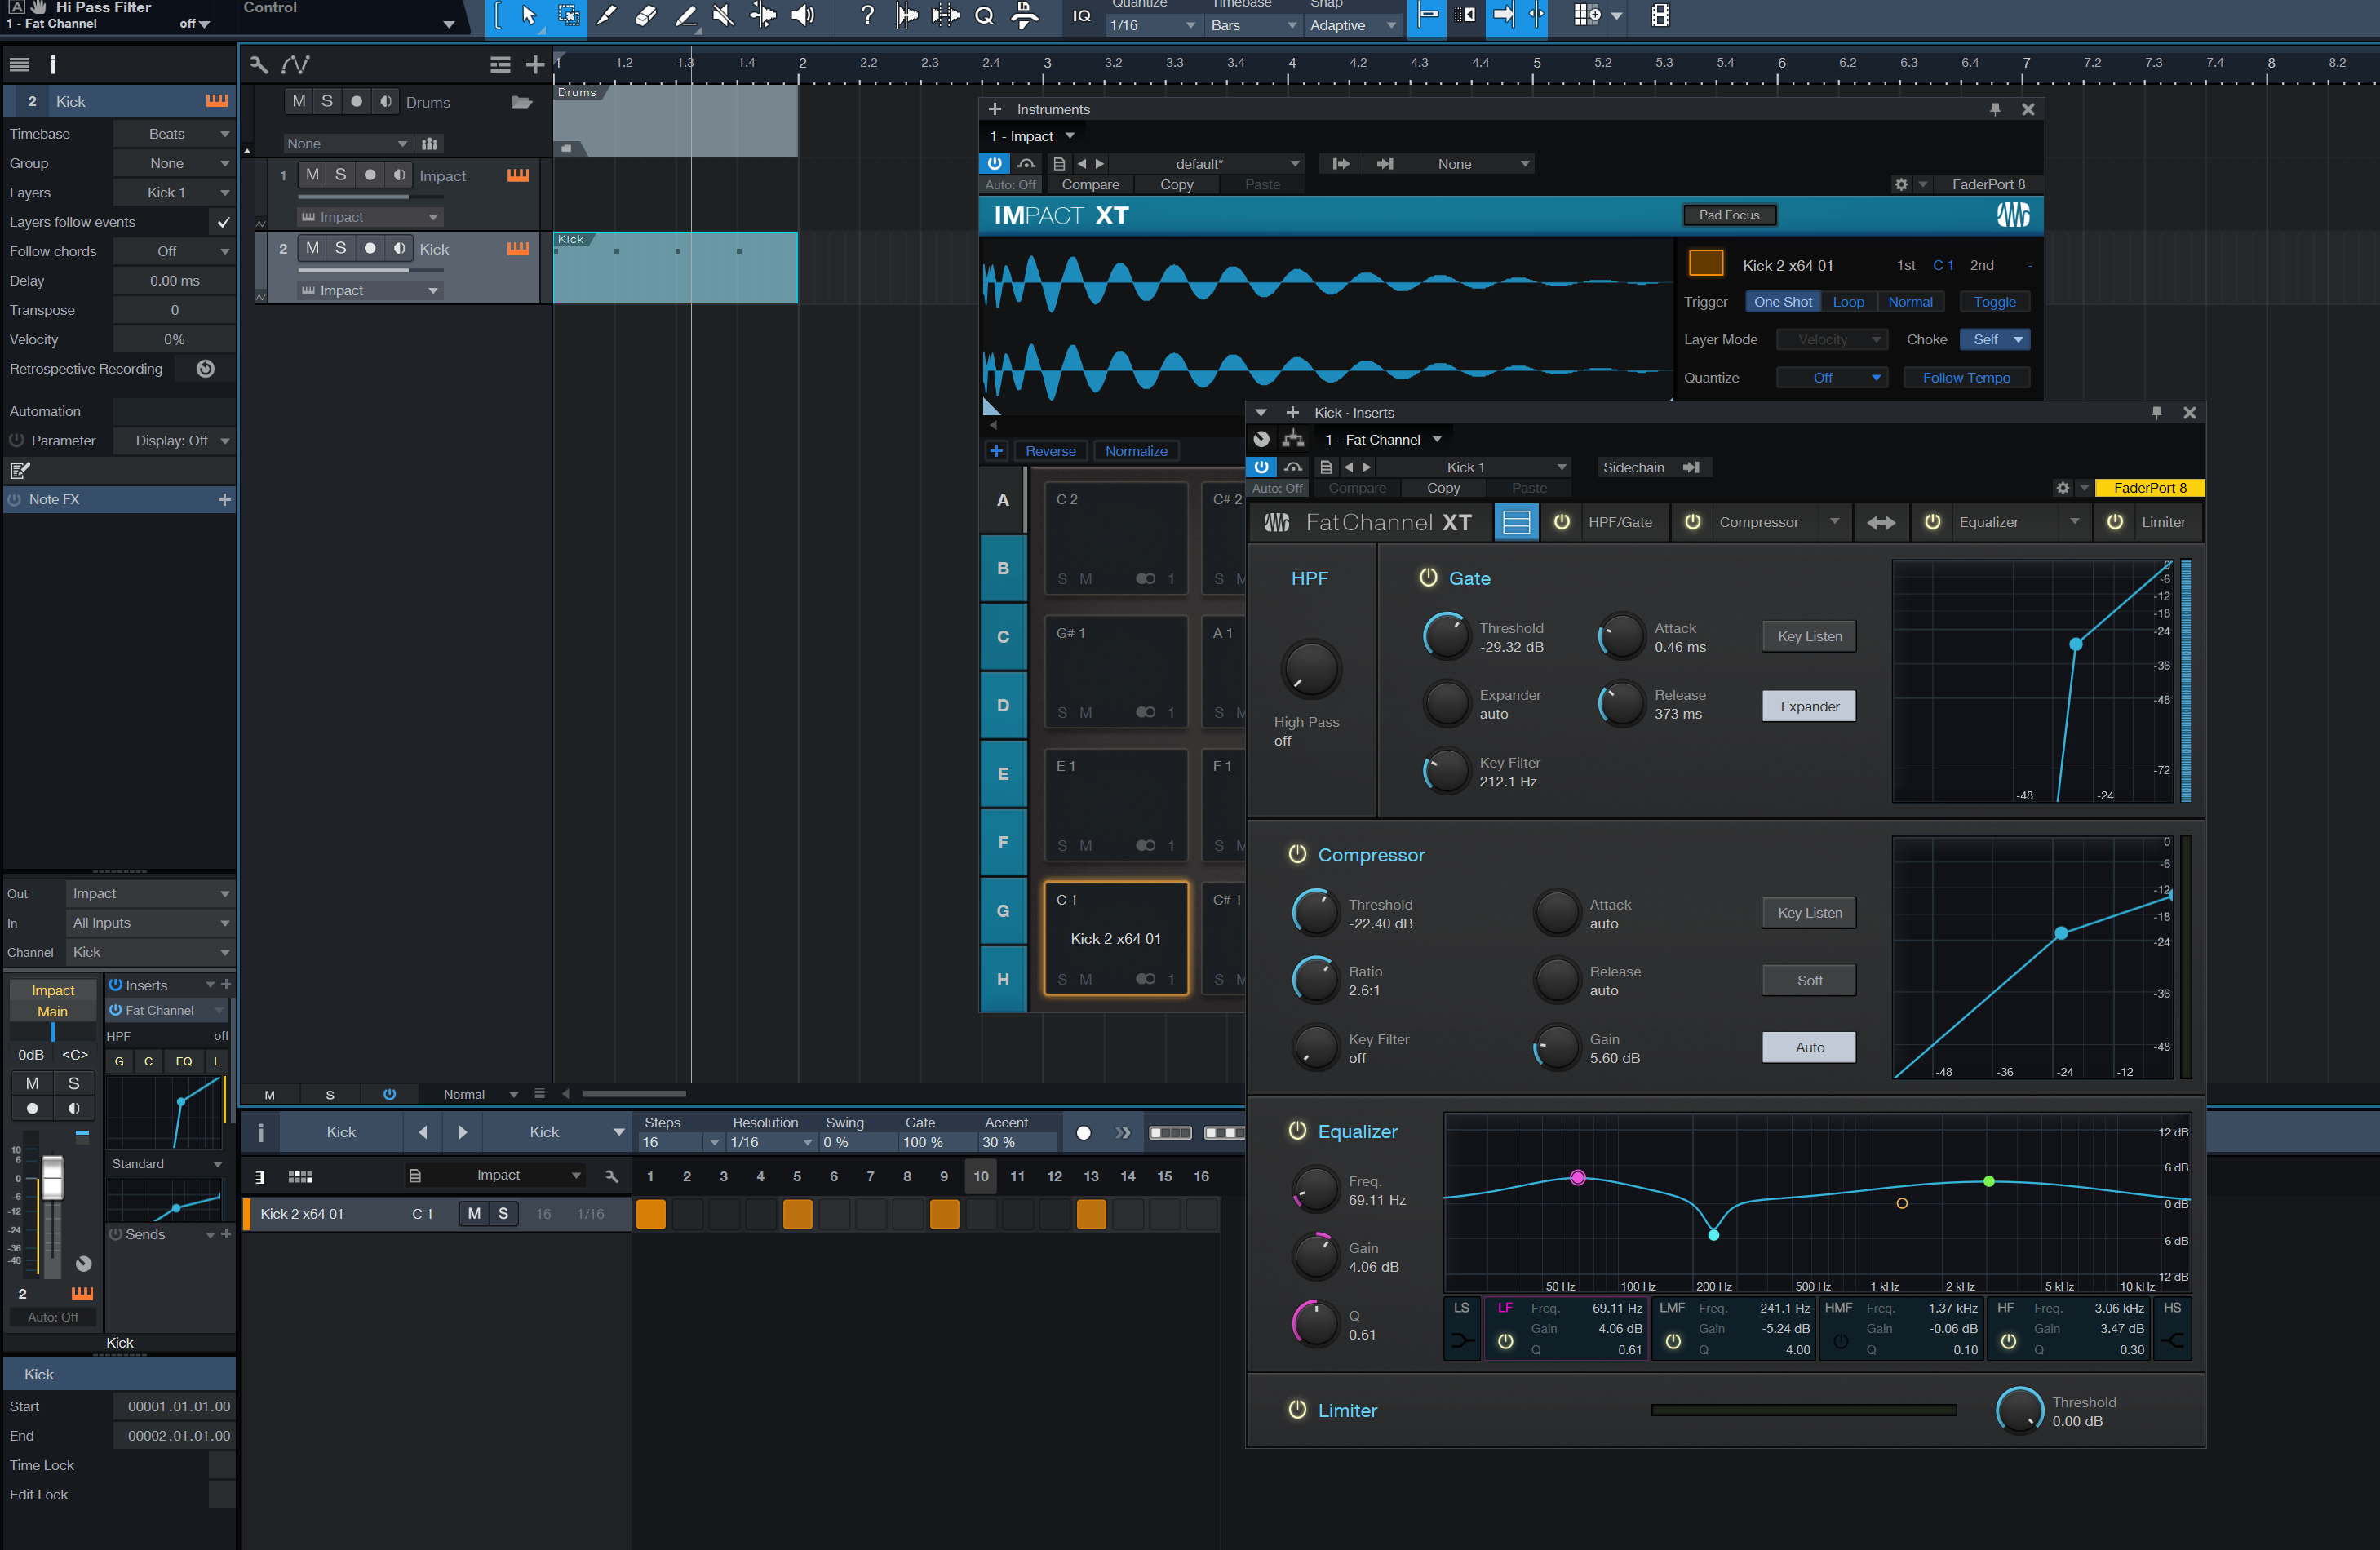Select the Arrow tool in the toolbar

tap(528, 15)
